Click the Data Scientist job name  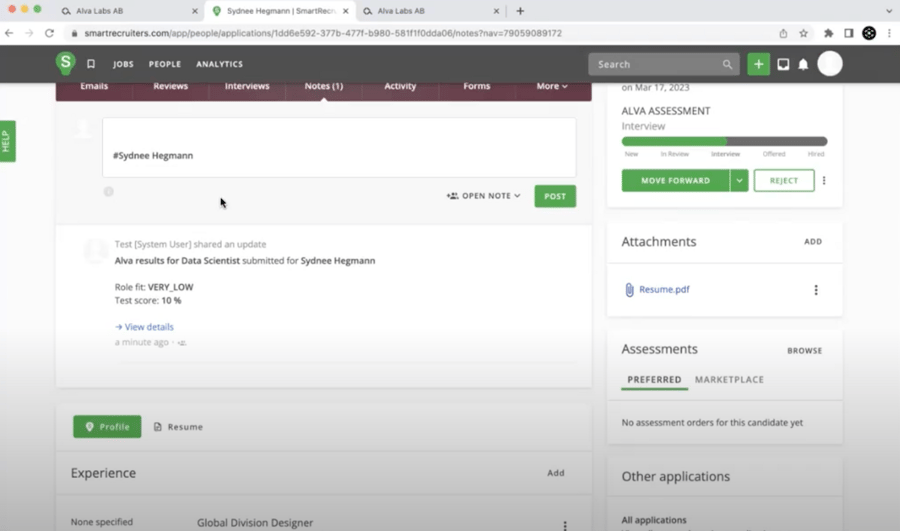click(x=210, y=261)
